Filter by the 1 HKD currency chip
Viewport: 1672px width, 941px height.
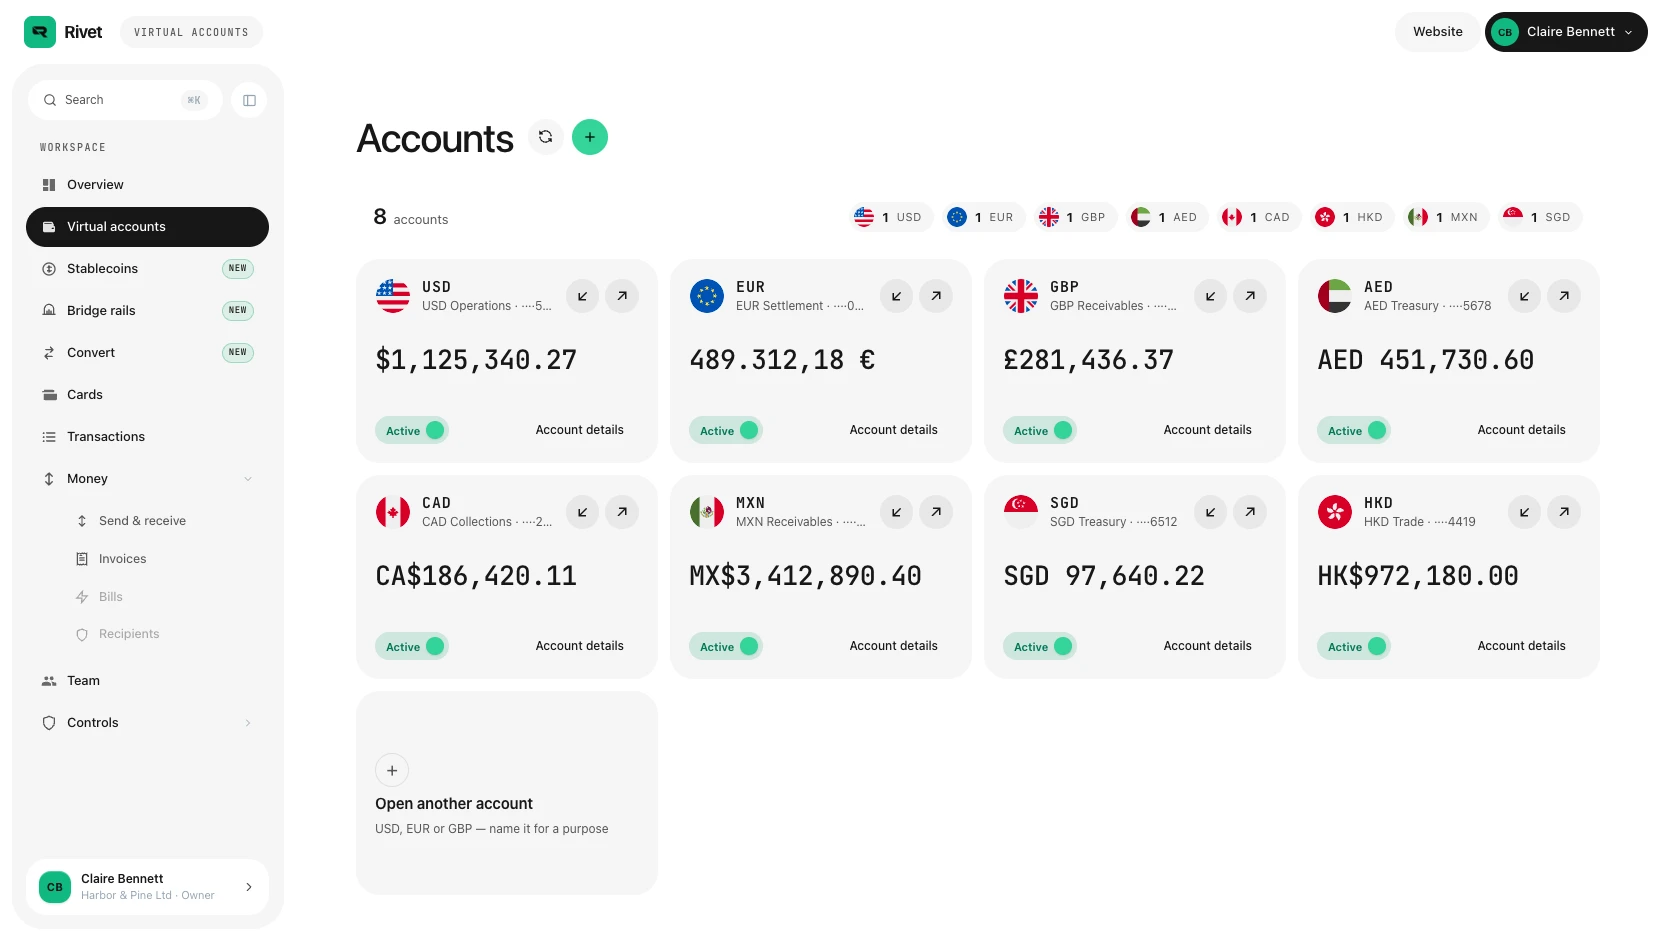point(1351,217)
